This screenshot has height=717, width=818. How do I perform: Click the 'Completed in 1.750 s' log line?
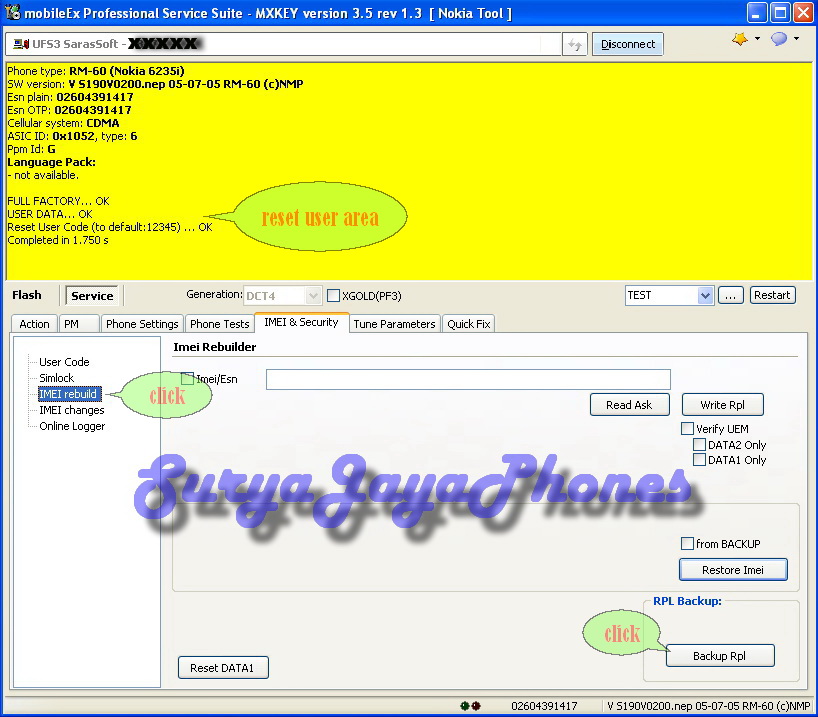pos(58,240)
